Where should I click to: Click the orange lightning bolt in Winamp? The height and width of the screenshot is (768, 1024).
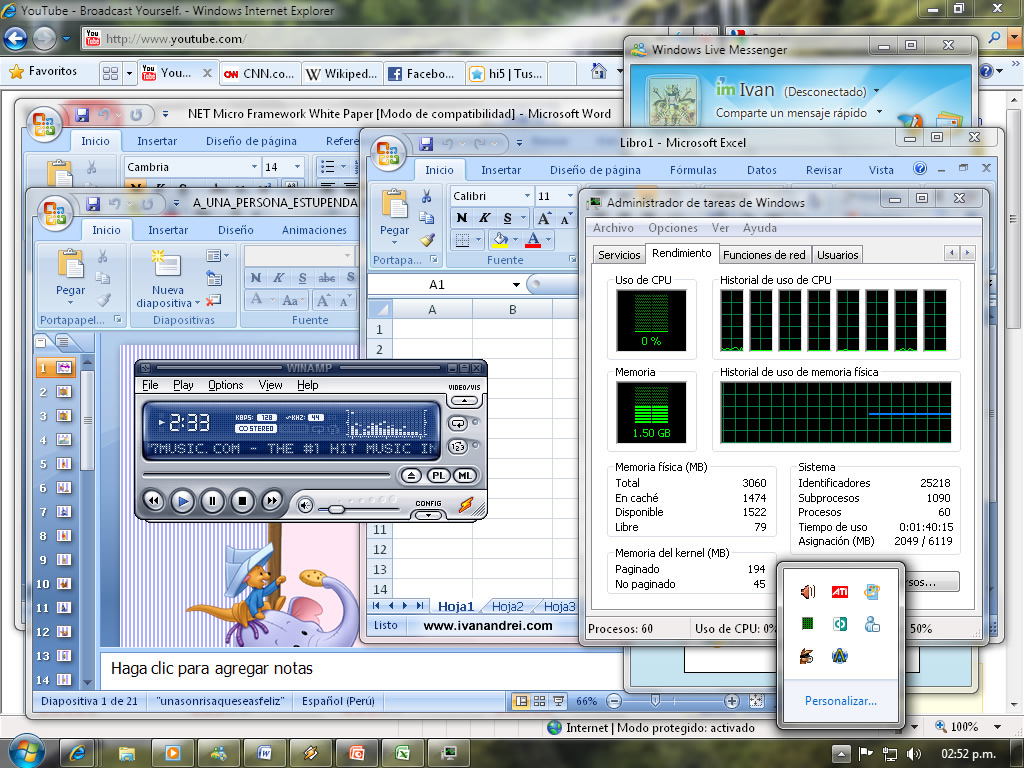pos(466,505)
